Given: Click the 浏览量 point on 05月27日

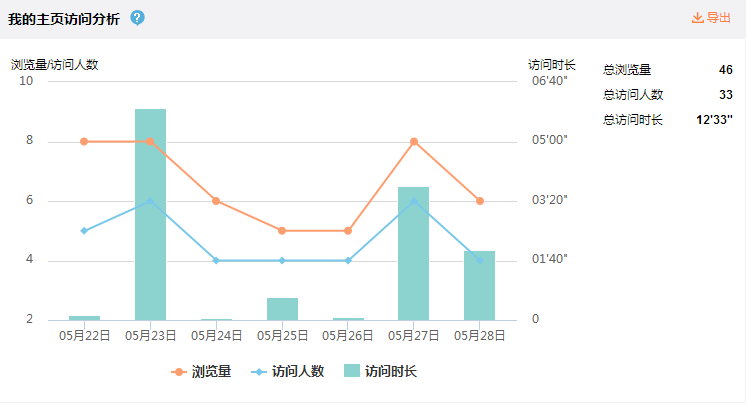Looking at the screenshot, I should click(x=414, y=141).
